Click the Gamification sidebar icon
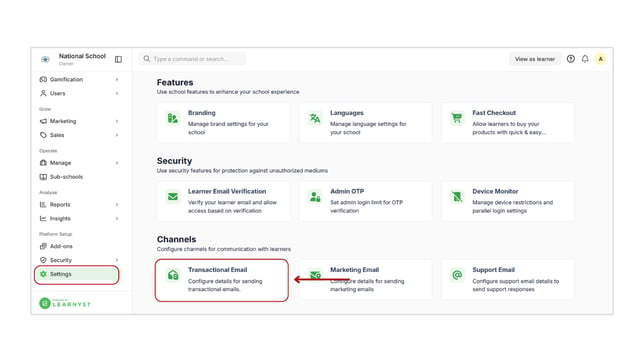This screenshot has height=362, width=644. pyautogui.click(x=43, y=79)
